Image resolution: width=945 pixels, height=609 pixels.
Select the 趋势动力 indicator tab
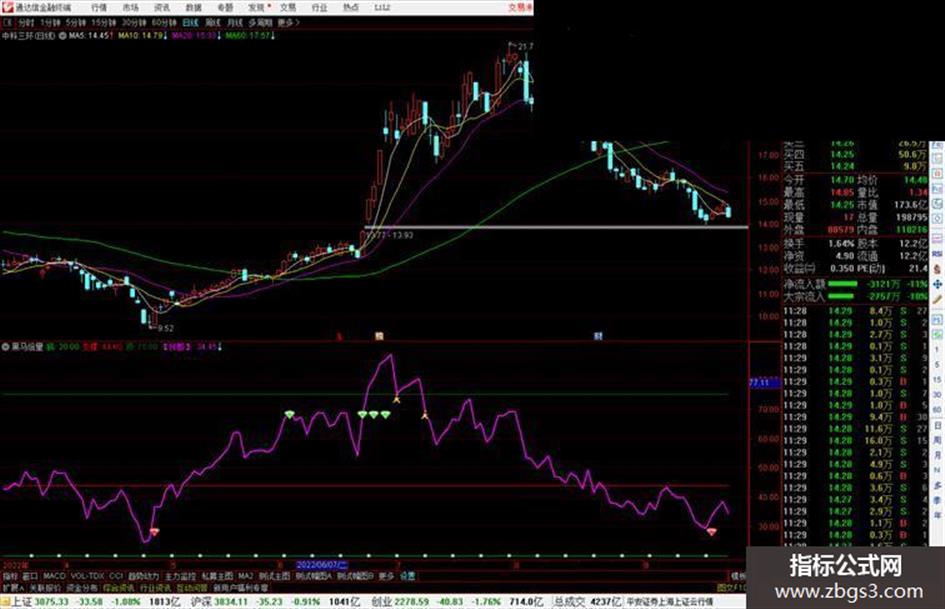pyautogui.click(x=143, y=576)
